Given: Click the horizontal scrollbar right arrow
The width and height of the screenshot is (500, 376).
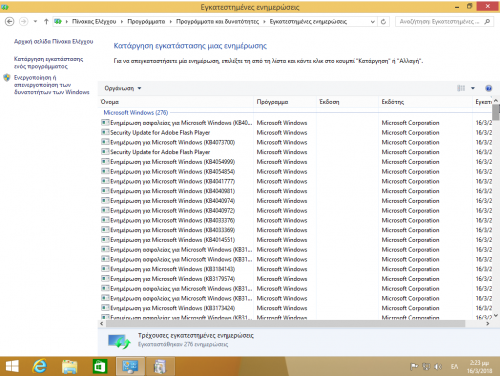Looking at the screenshot, I should pos(488,323).
